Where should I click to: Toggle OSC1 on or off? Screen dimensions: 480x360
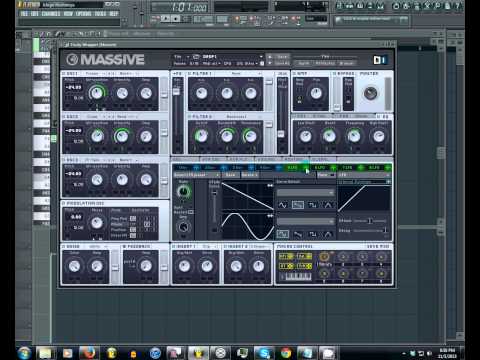[64, 73]
